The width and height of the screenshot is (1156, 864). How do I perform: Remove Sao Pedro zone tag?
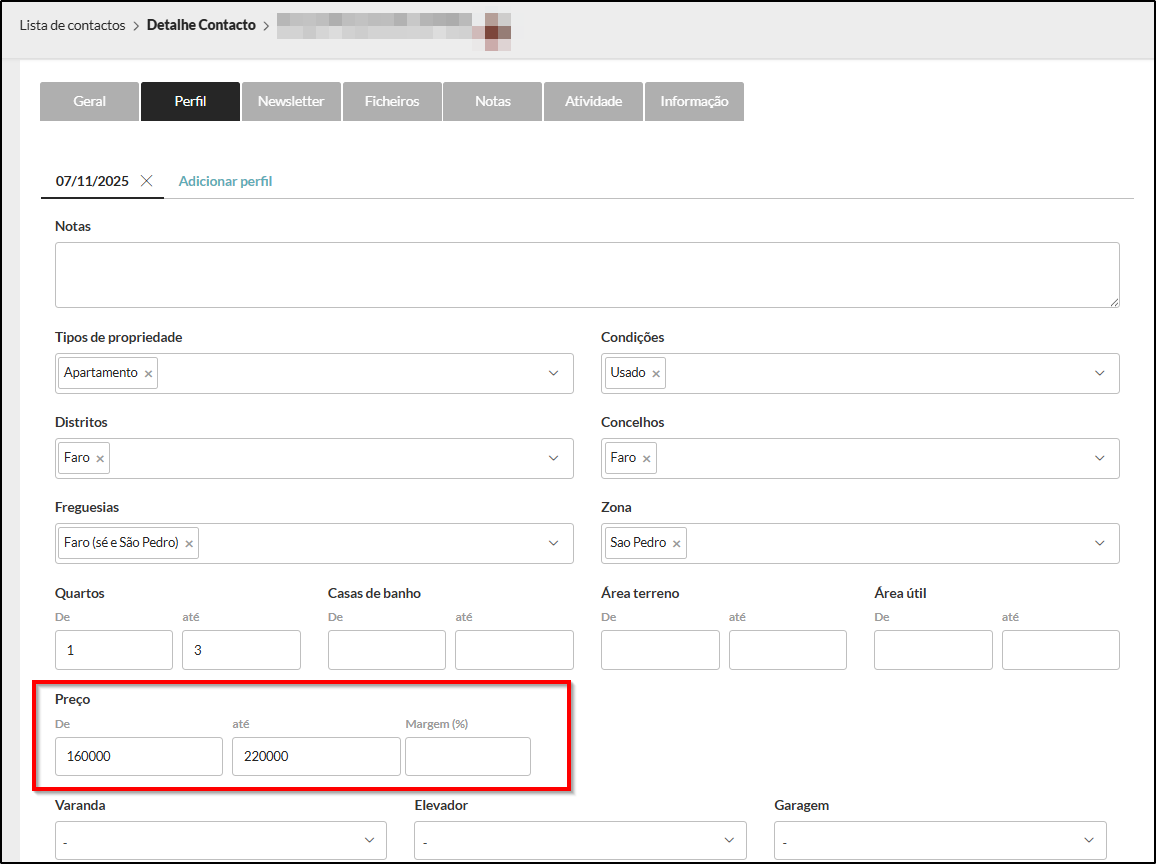[x=677, y=544]
